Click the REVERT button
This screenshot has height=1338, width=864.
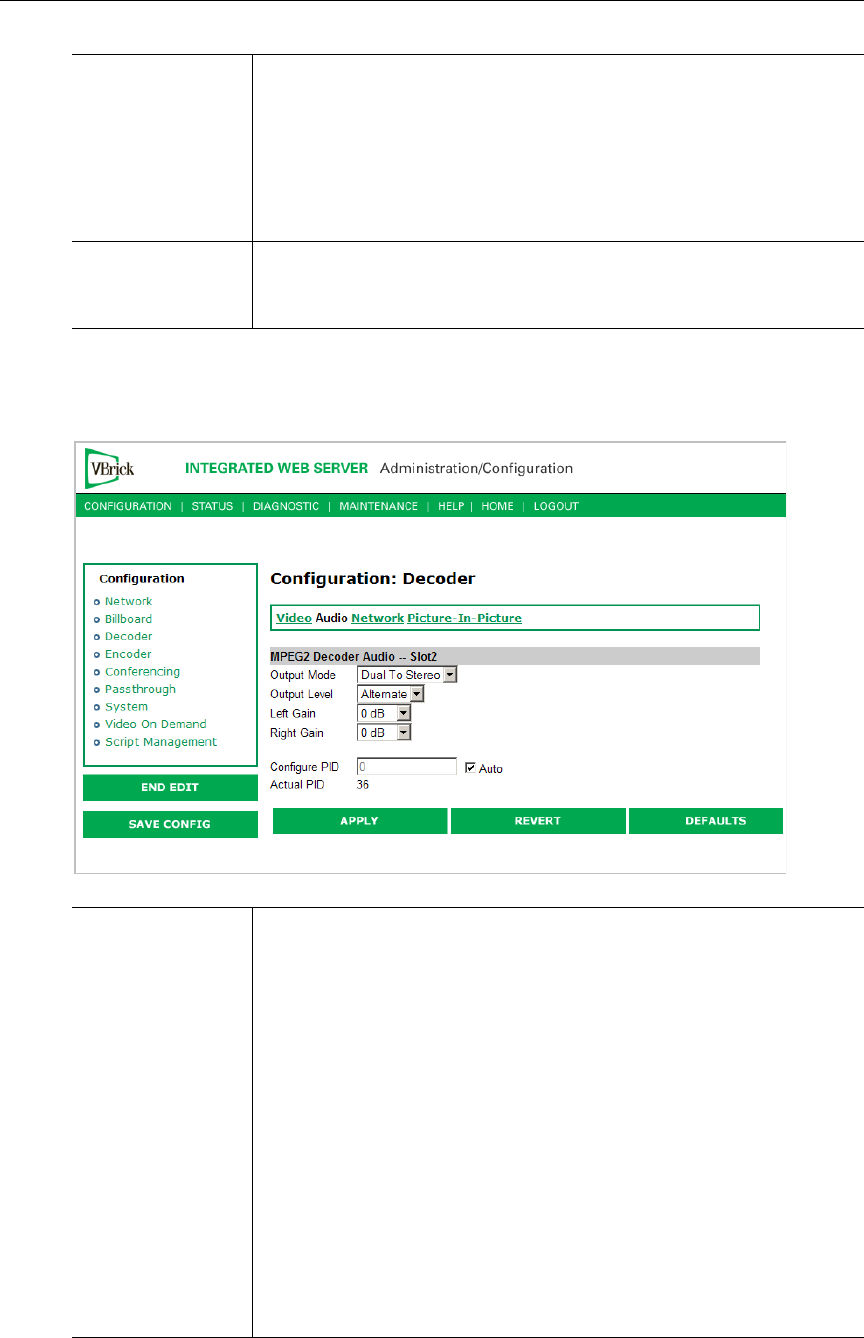538,821
